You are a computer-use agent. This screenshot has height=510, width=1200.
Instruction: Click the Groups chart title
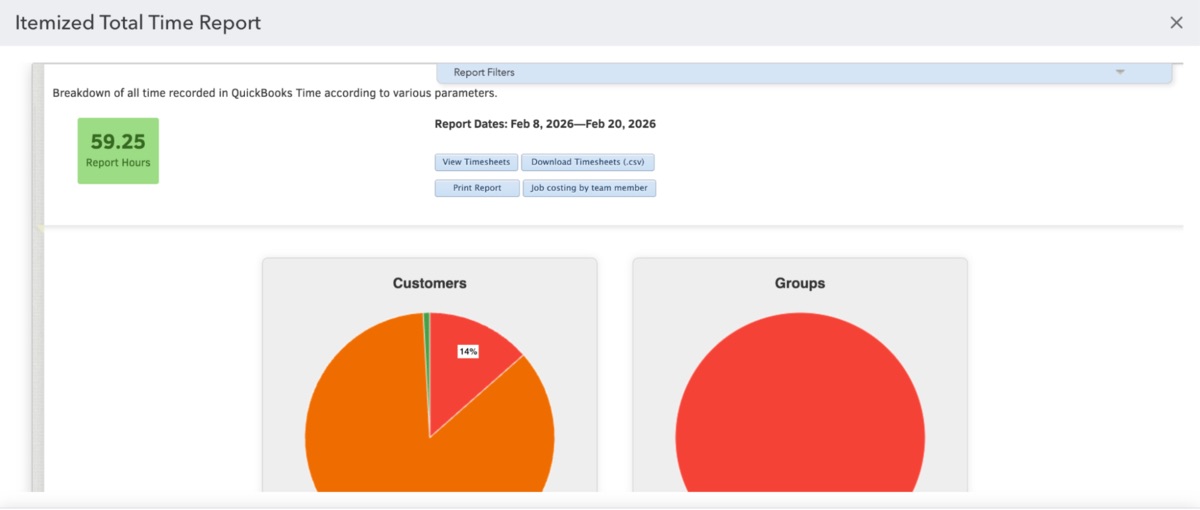800,283
